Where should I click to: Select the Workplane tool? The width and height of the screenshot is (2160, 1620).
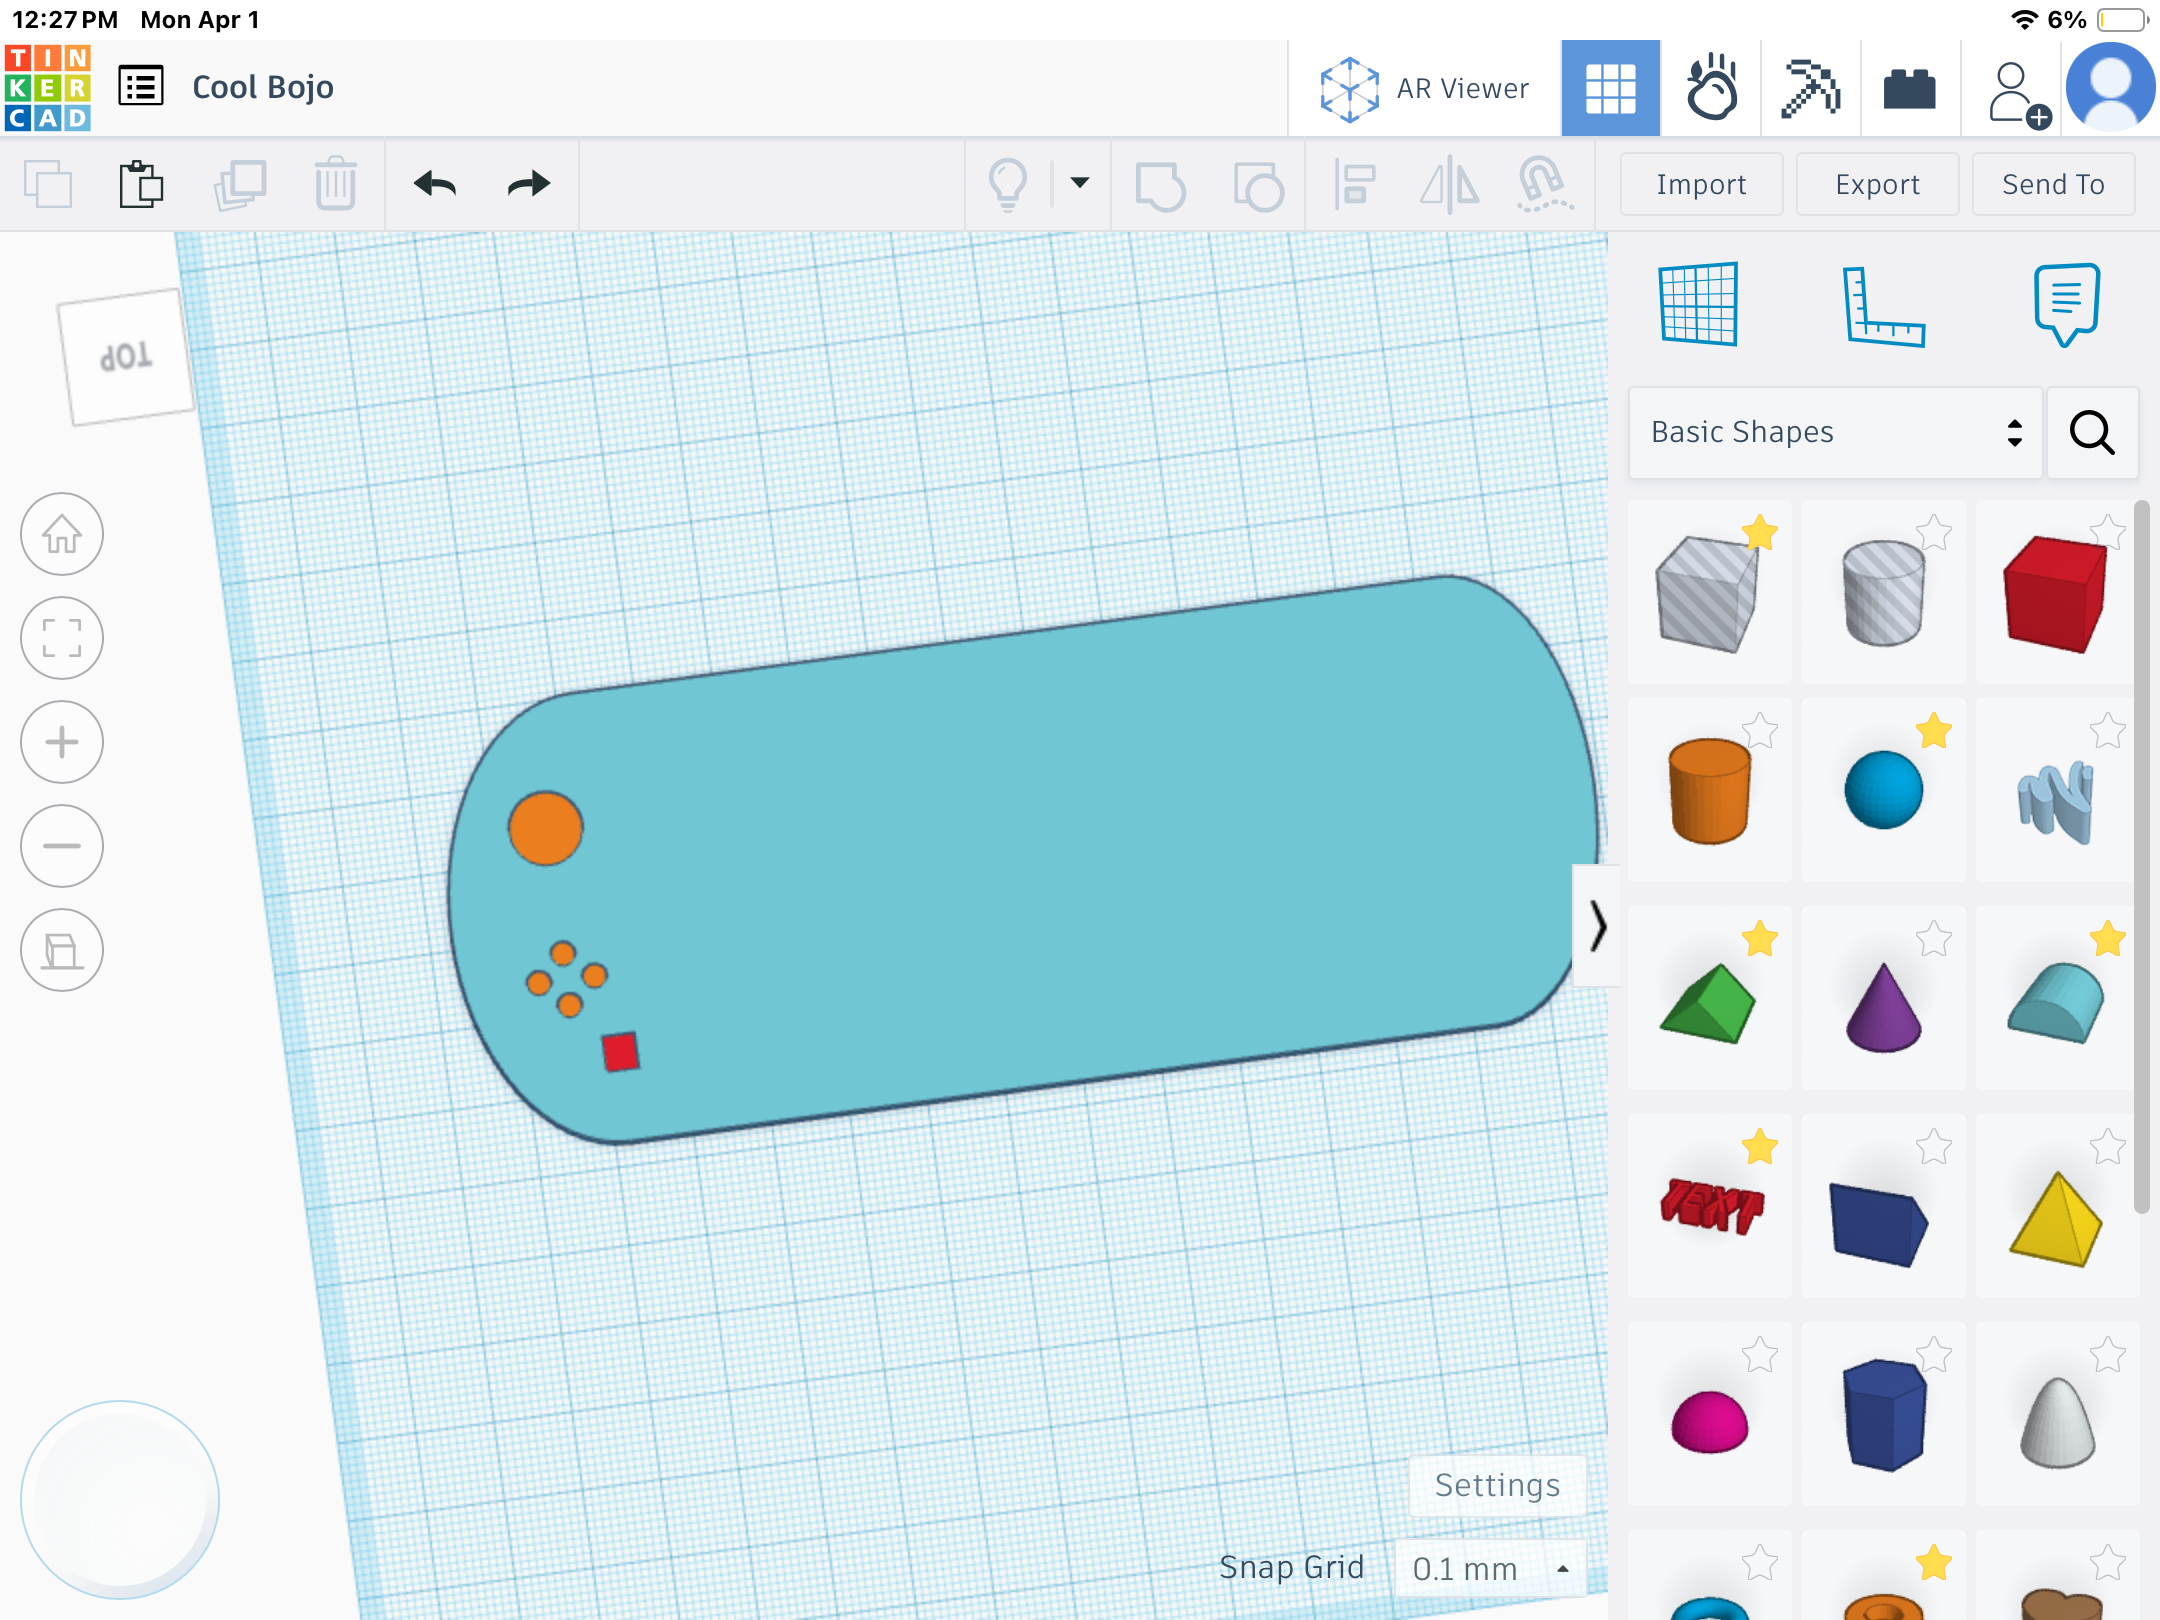tap(1698, 304)
